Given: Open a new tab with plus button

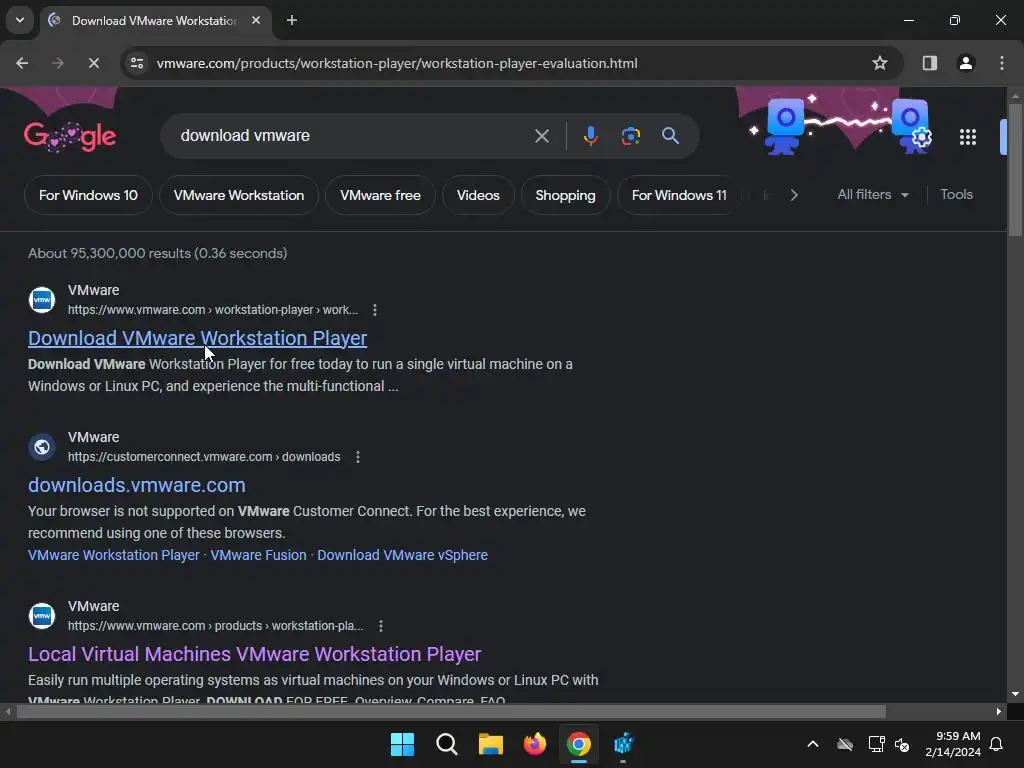Looking at the screenshot, I should pyautogui.click(x=292, y=20).
